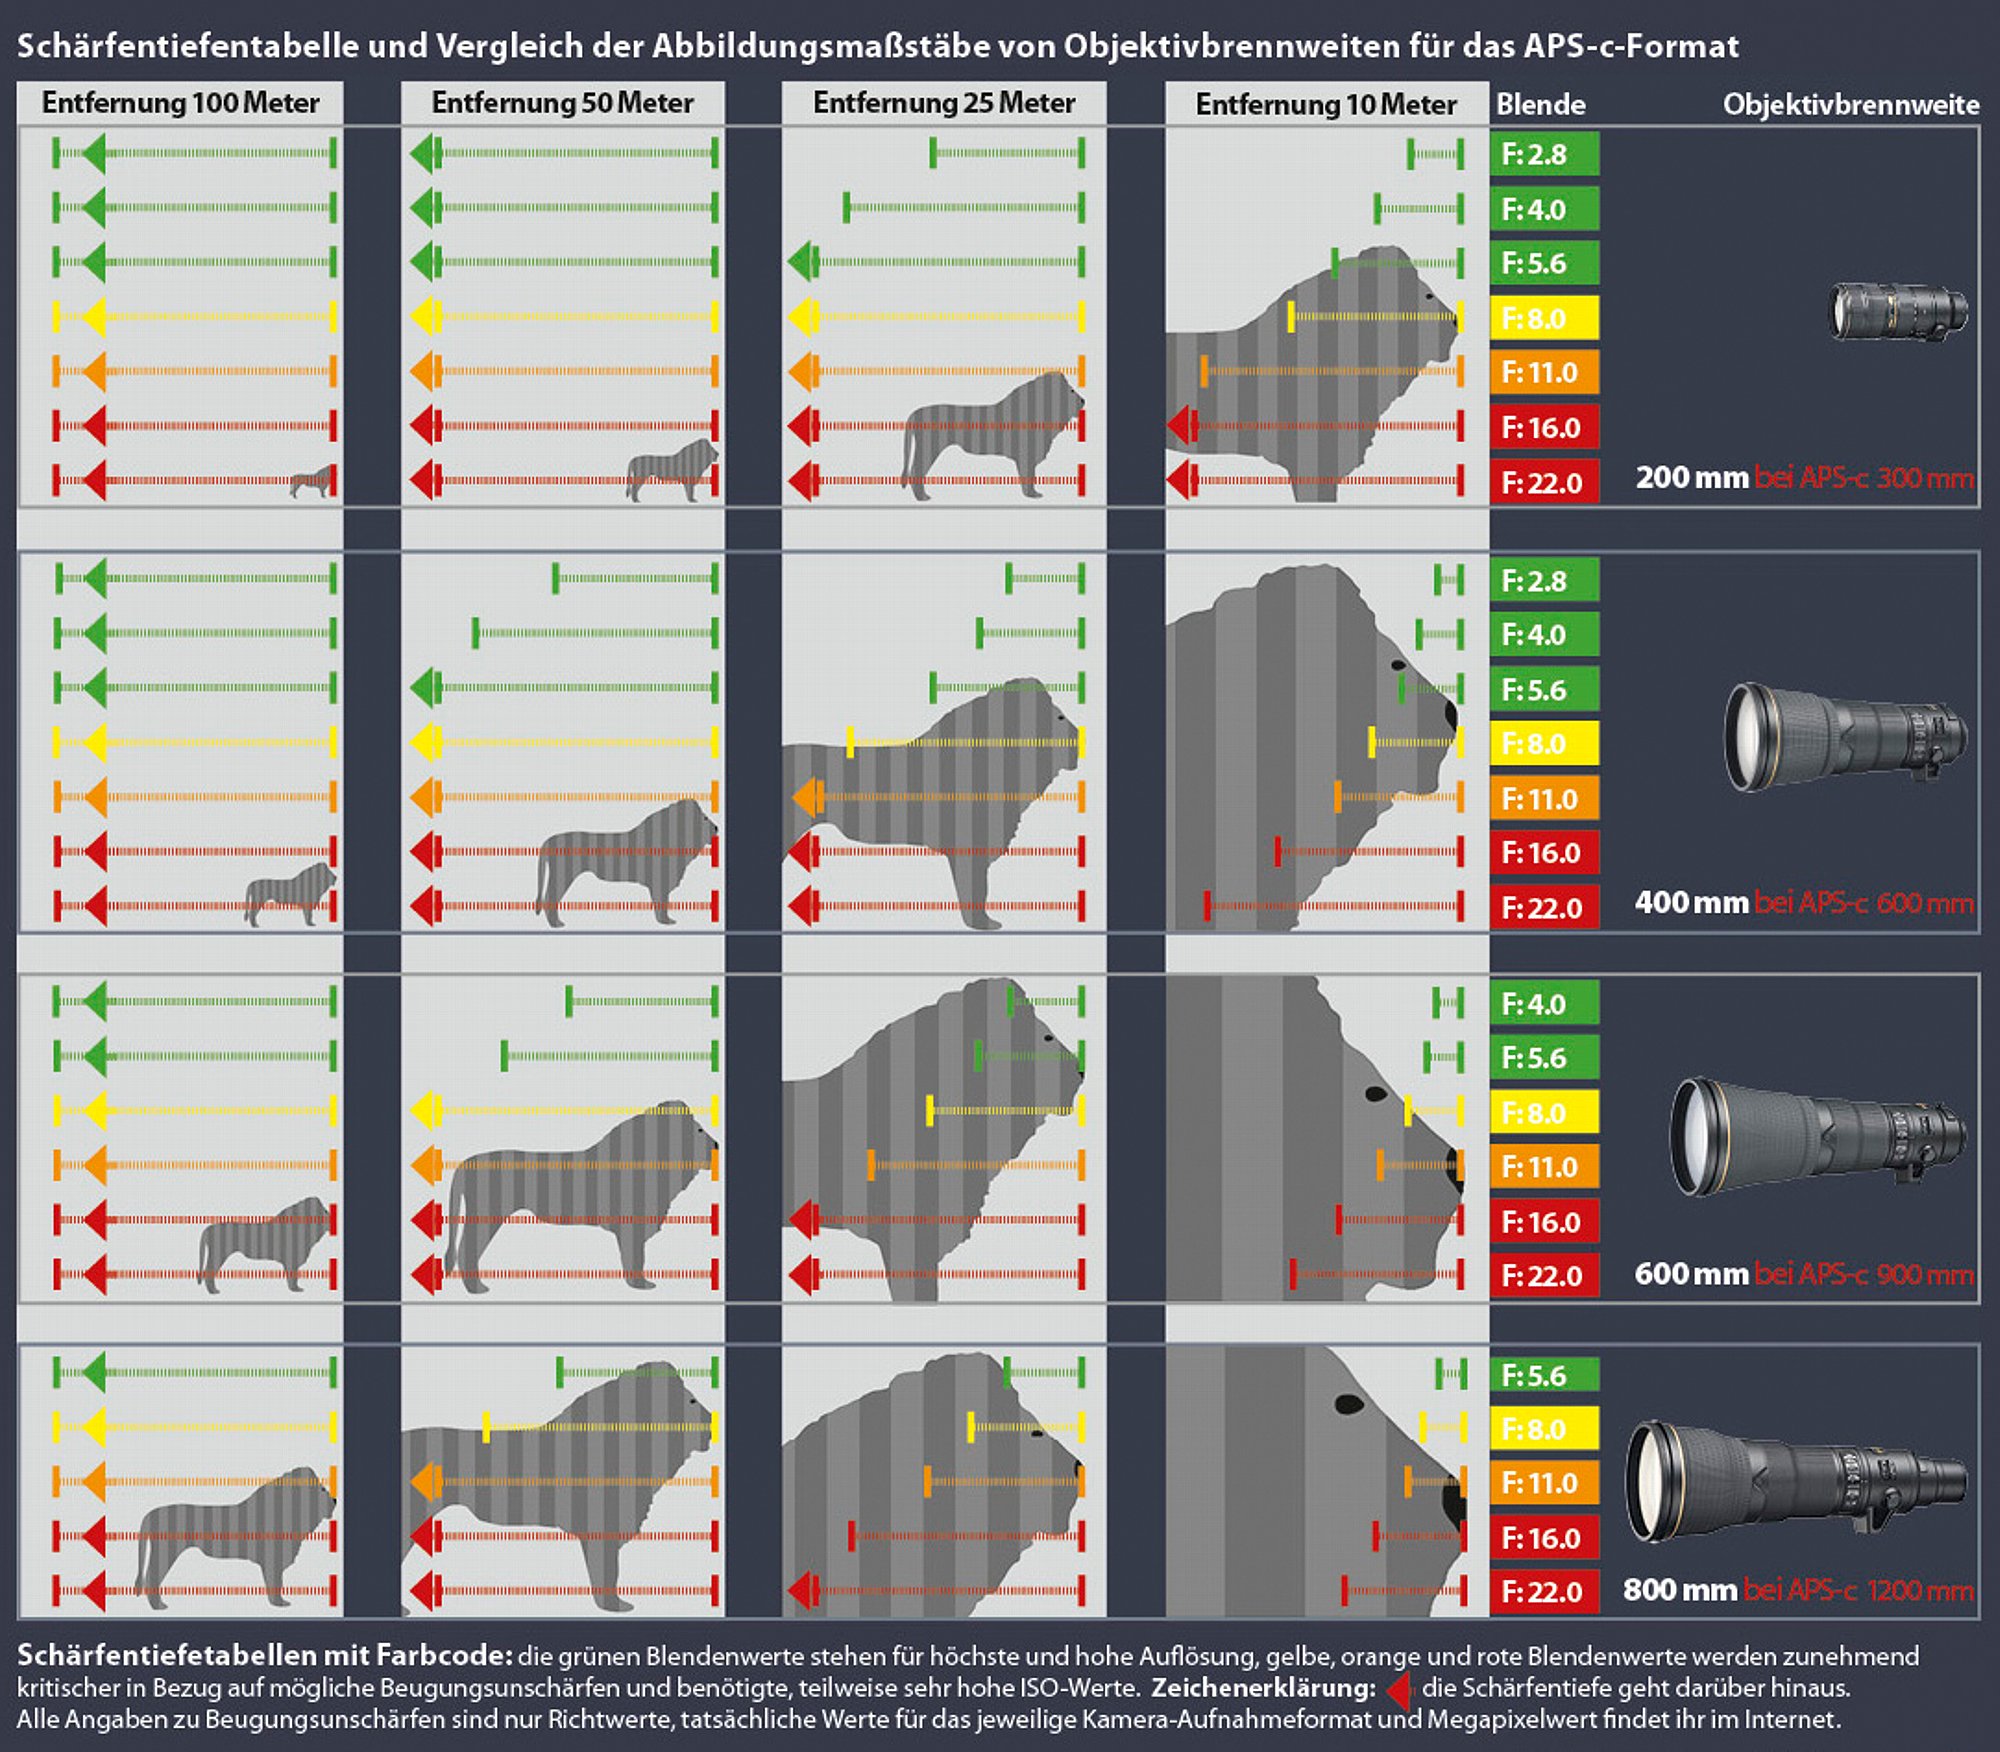Click the 400 mm telephoto lens image

[x=1845, y=736]
